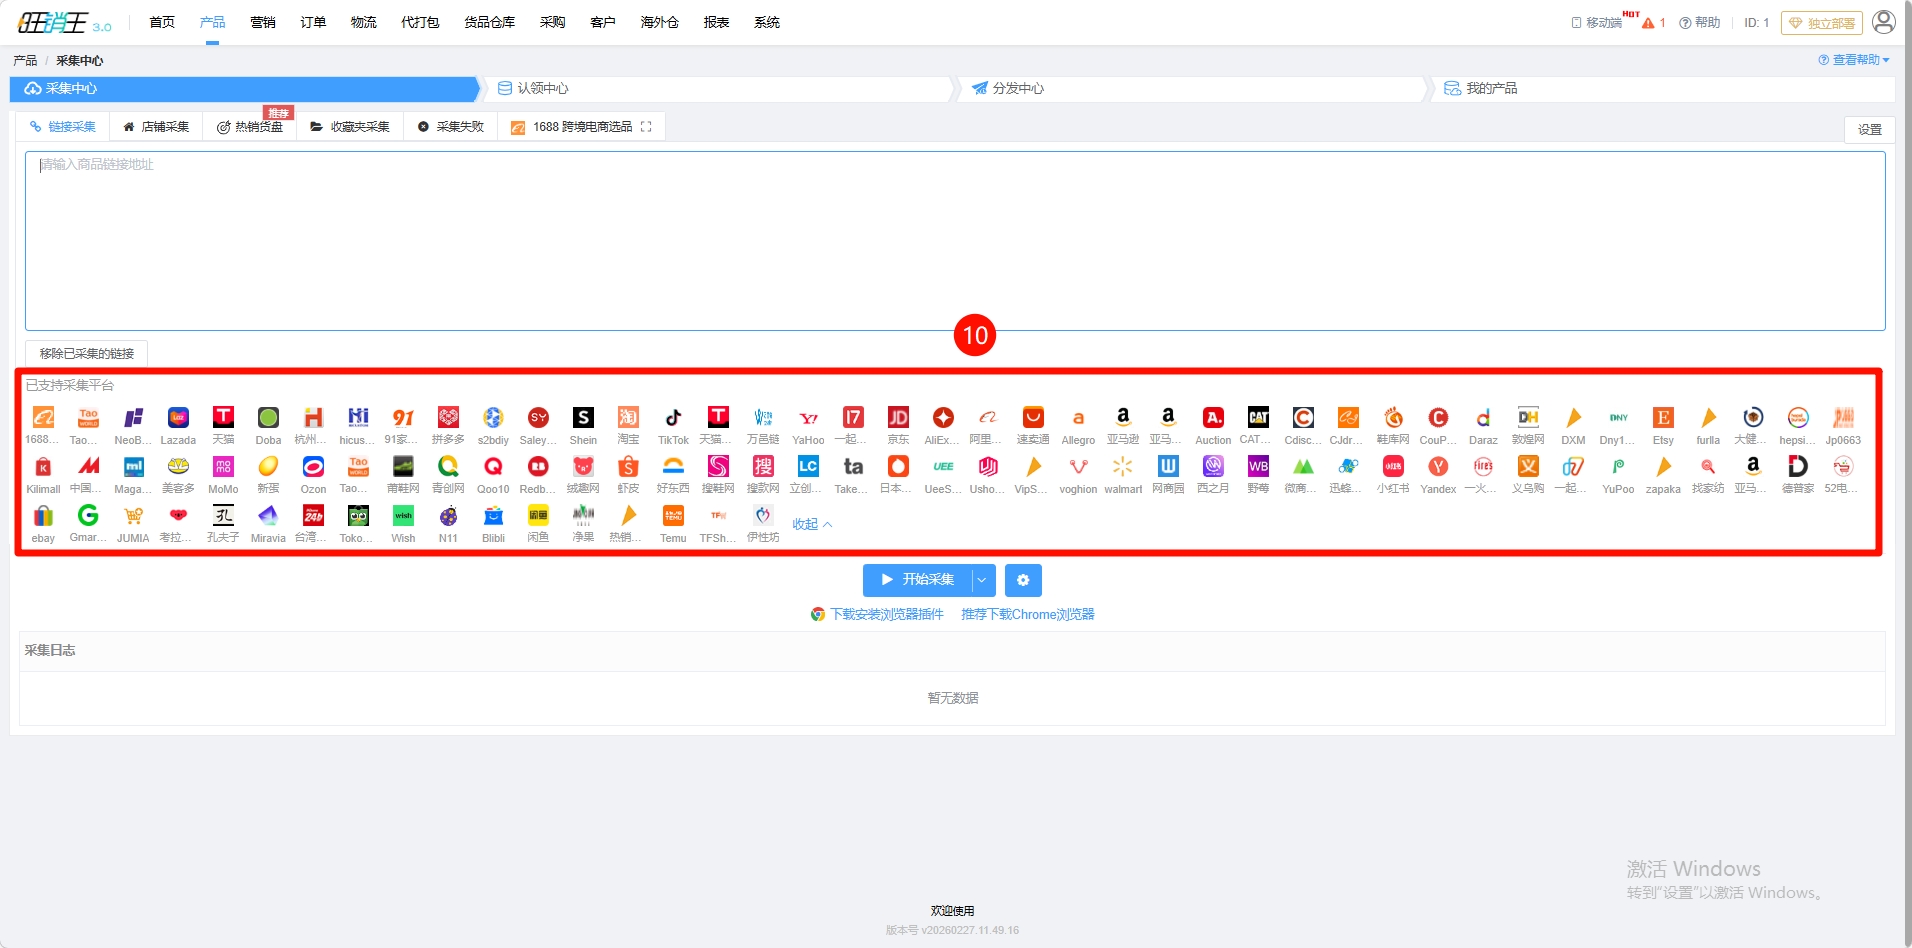This screenshot has height=948, width=1912.
Task: Expand the 1688 跨境电商选品 tab fullscreen icon
Action: (x=646, y=127)
